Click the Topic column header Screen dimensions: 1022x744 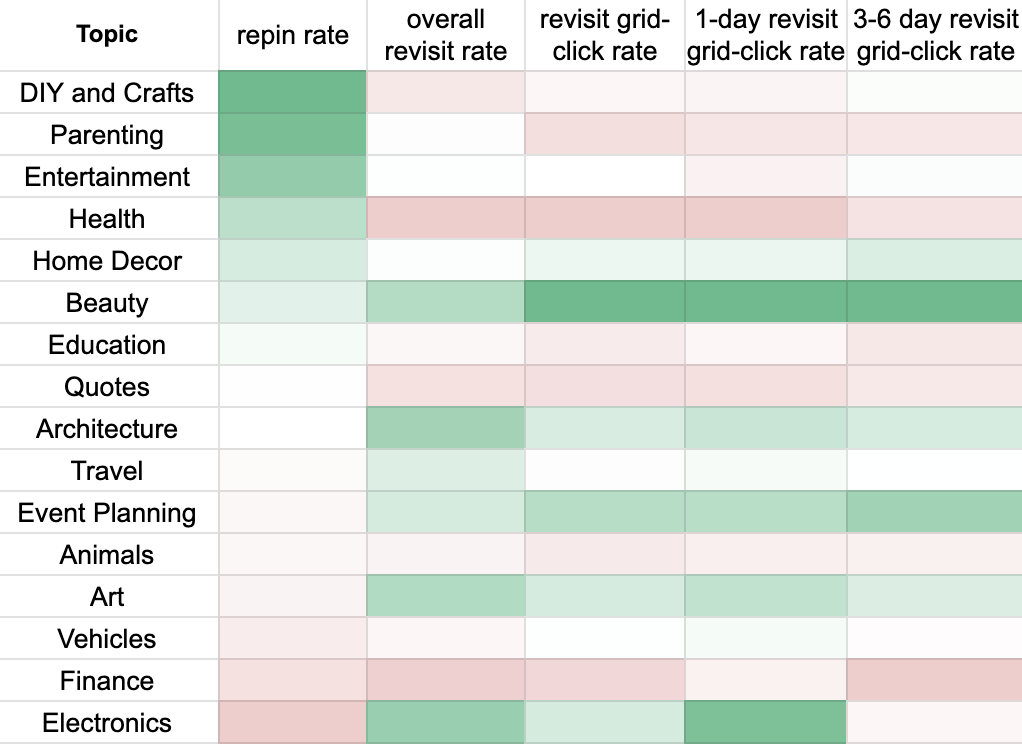pyautogui.click(x=107, y=35)
